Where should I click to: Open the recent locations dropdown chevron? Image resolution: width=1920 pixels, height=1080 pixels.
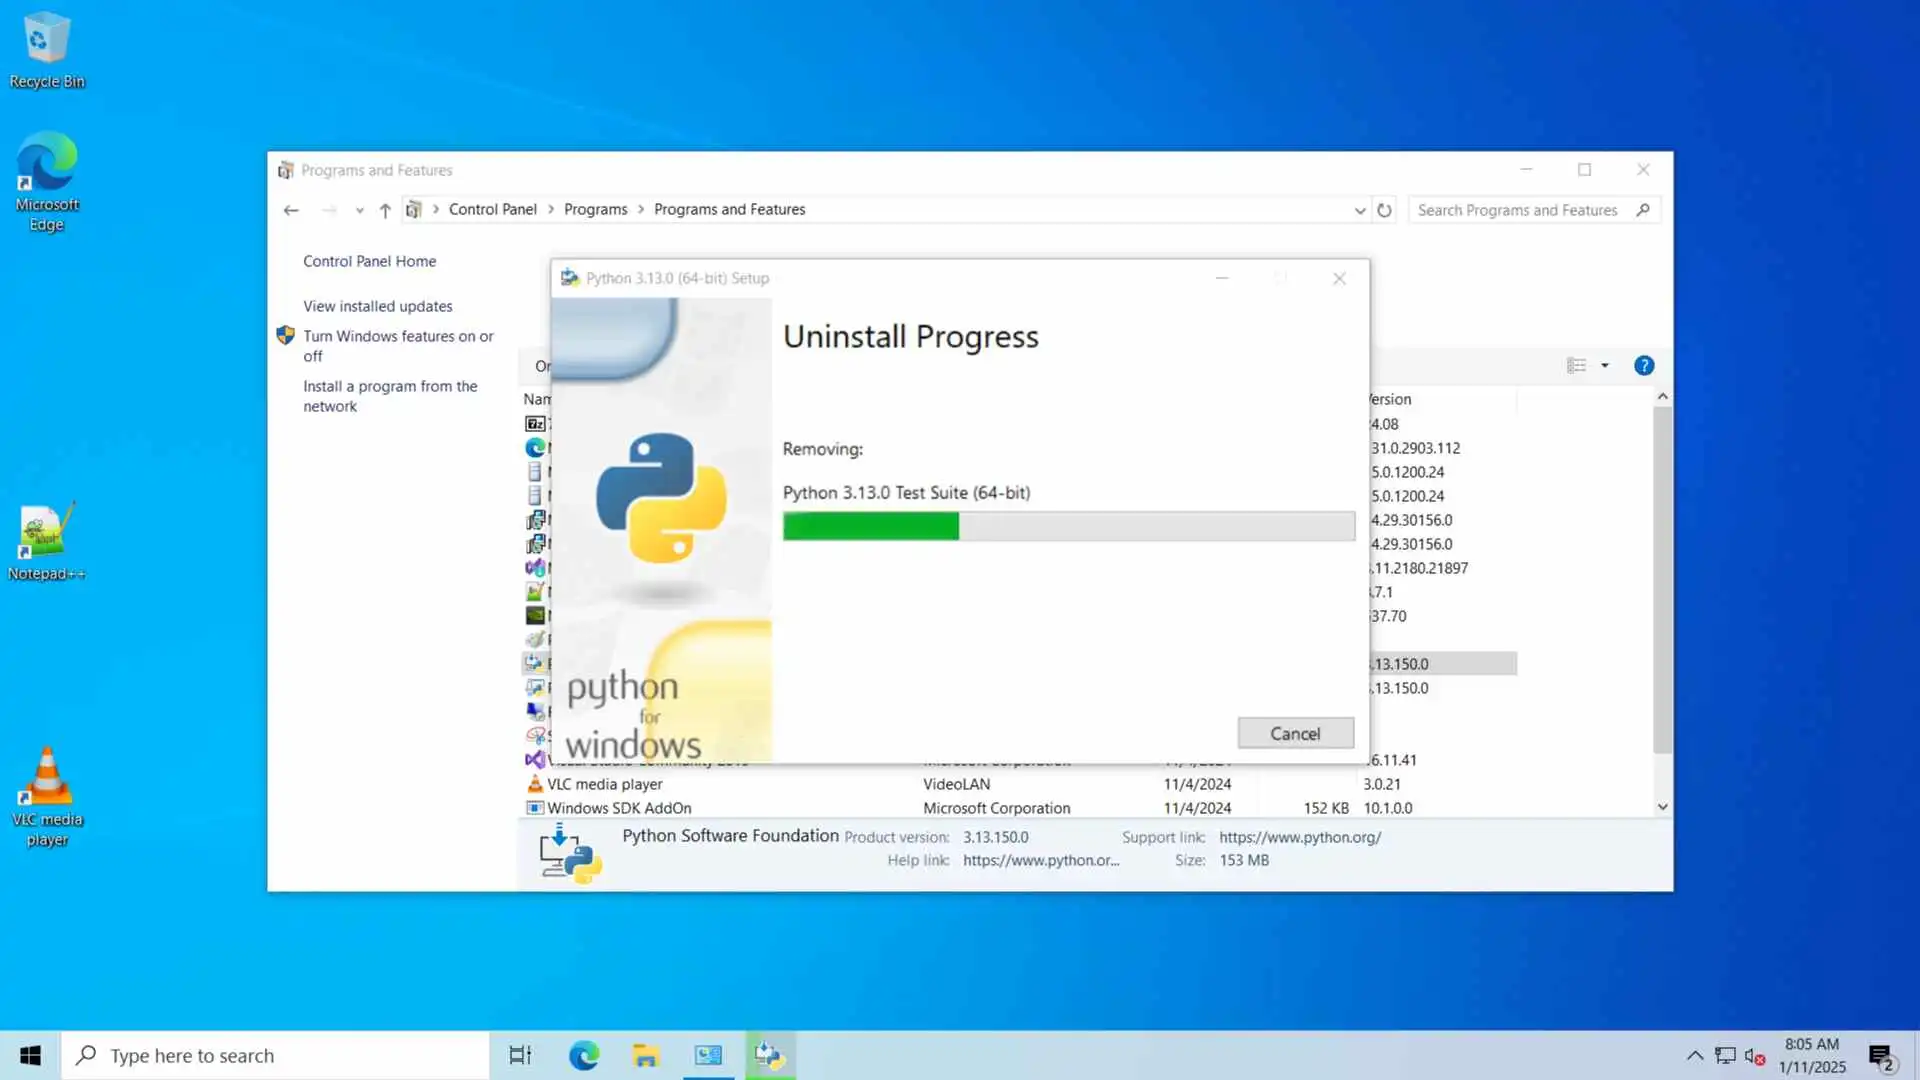tap(359, 210)
